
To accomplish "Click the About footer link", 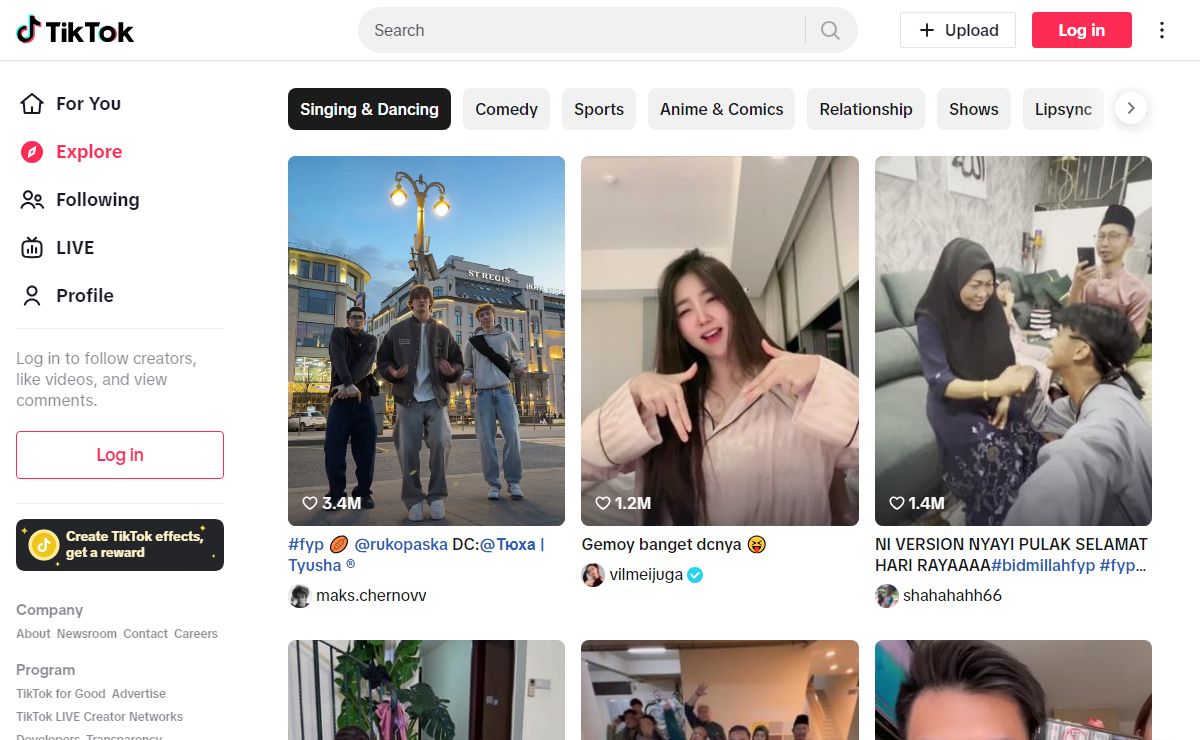I will click(33, 634).
